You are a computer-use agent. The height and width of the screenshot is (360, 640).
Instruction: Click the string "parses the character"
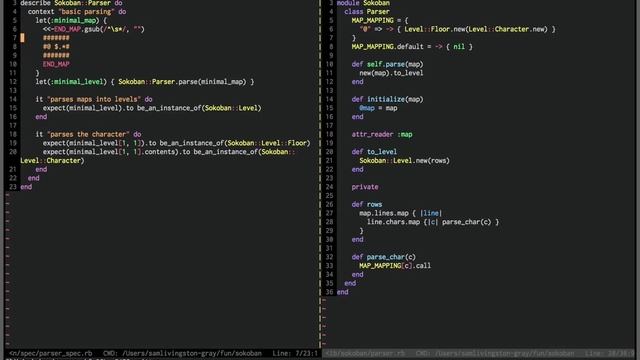click(x=88, y=134)
